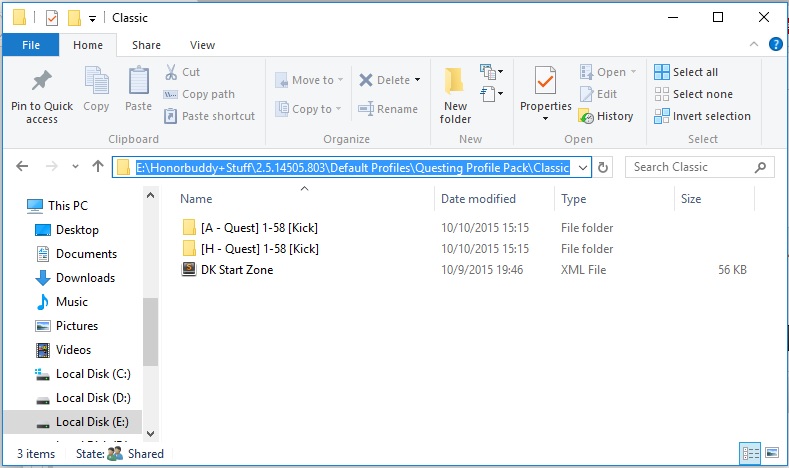
Task: Open Help question mark icon
Action: pyautogui.click(x=775, y=44)
